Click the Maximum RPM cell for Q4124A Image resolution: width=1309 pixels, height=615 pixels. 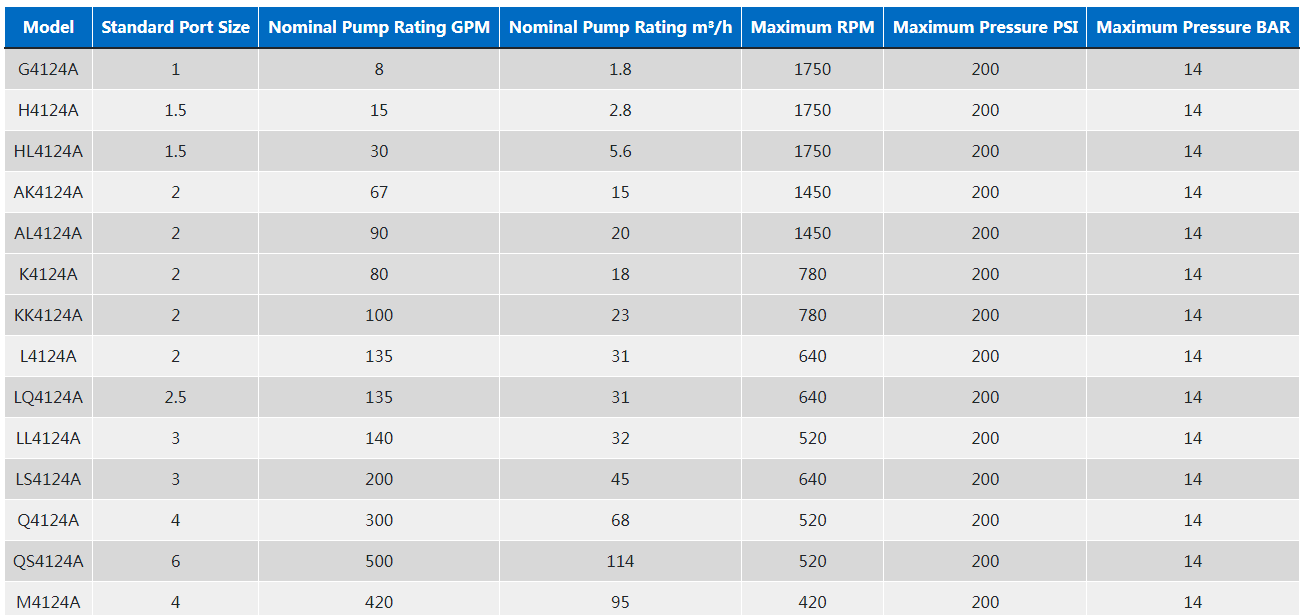[x=812, y=520]
